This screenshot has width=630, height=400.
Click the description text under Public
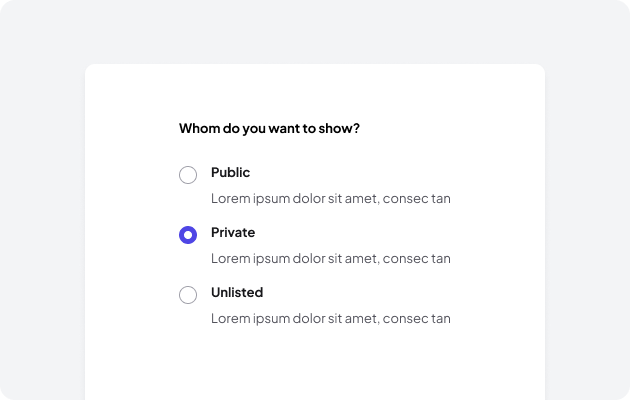(330, 199)
